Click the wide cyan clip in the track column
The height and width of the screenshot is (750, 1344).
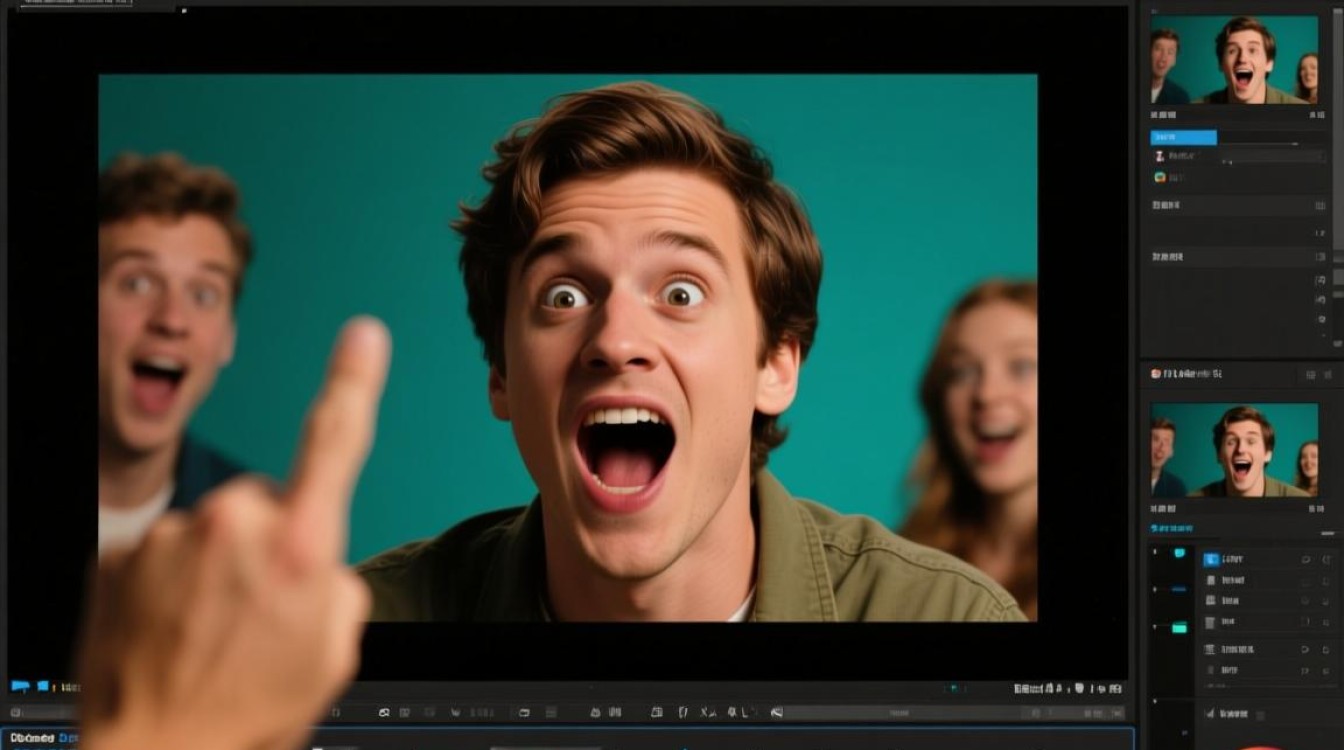[1179, 628]
